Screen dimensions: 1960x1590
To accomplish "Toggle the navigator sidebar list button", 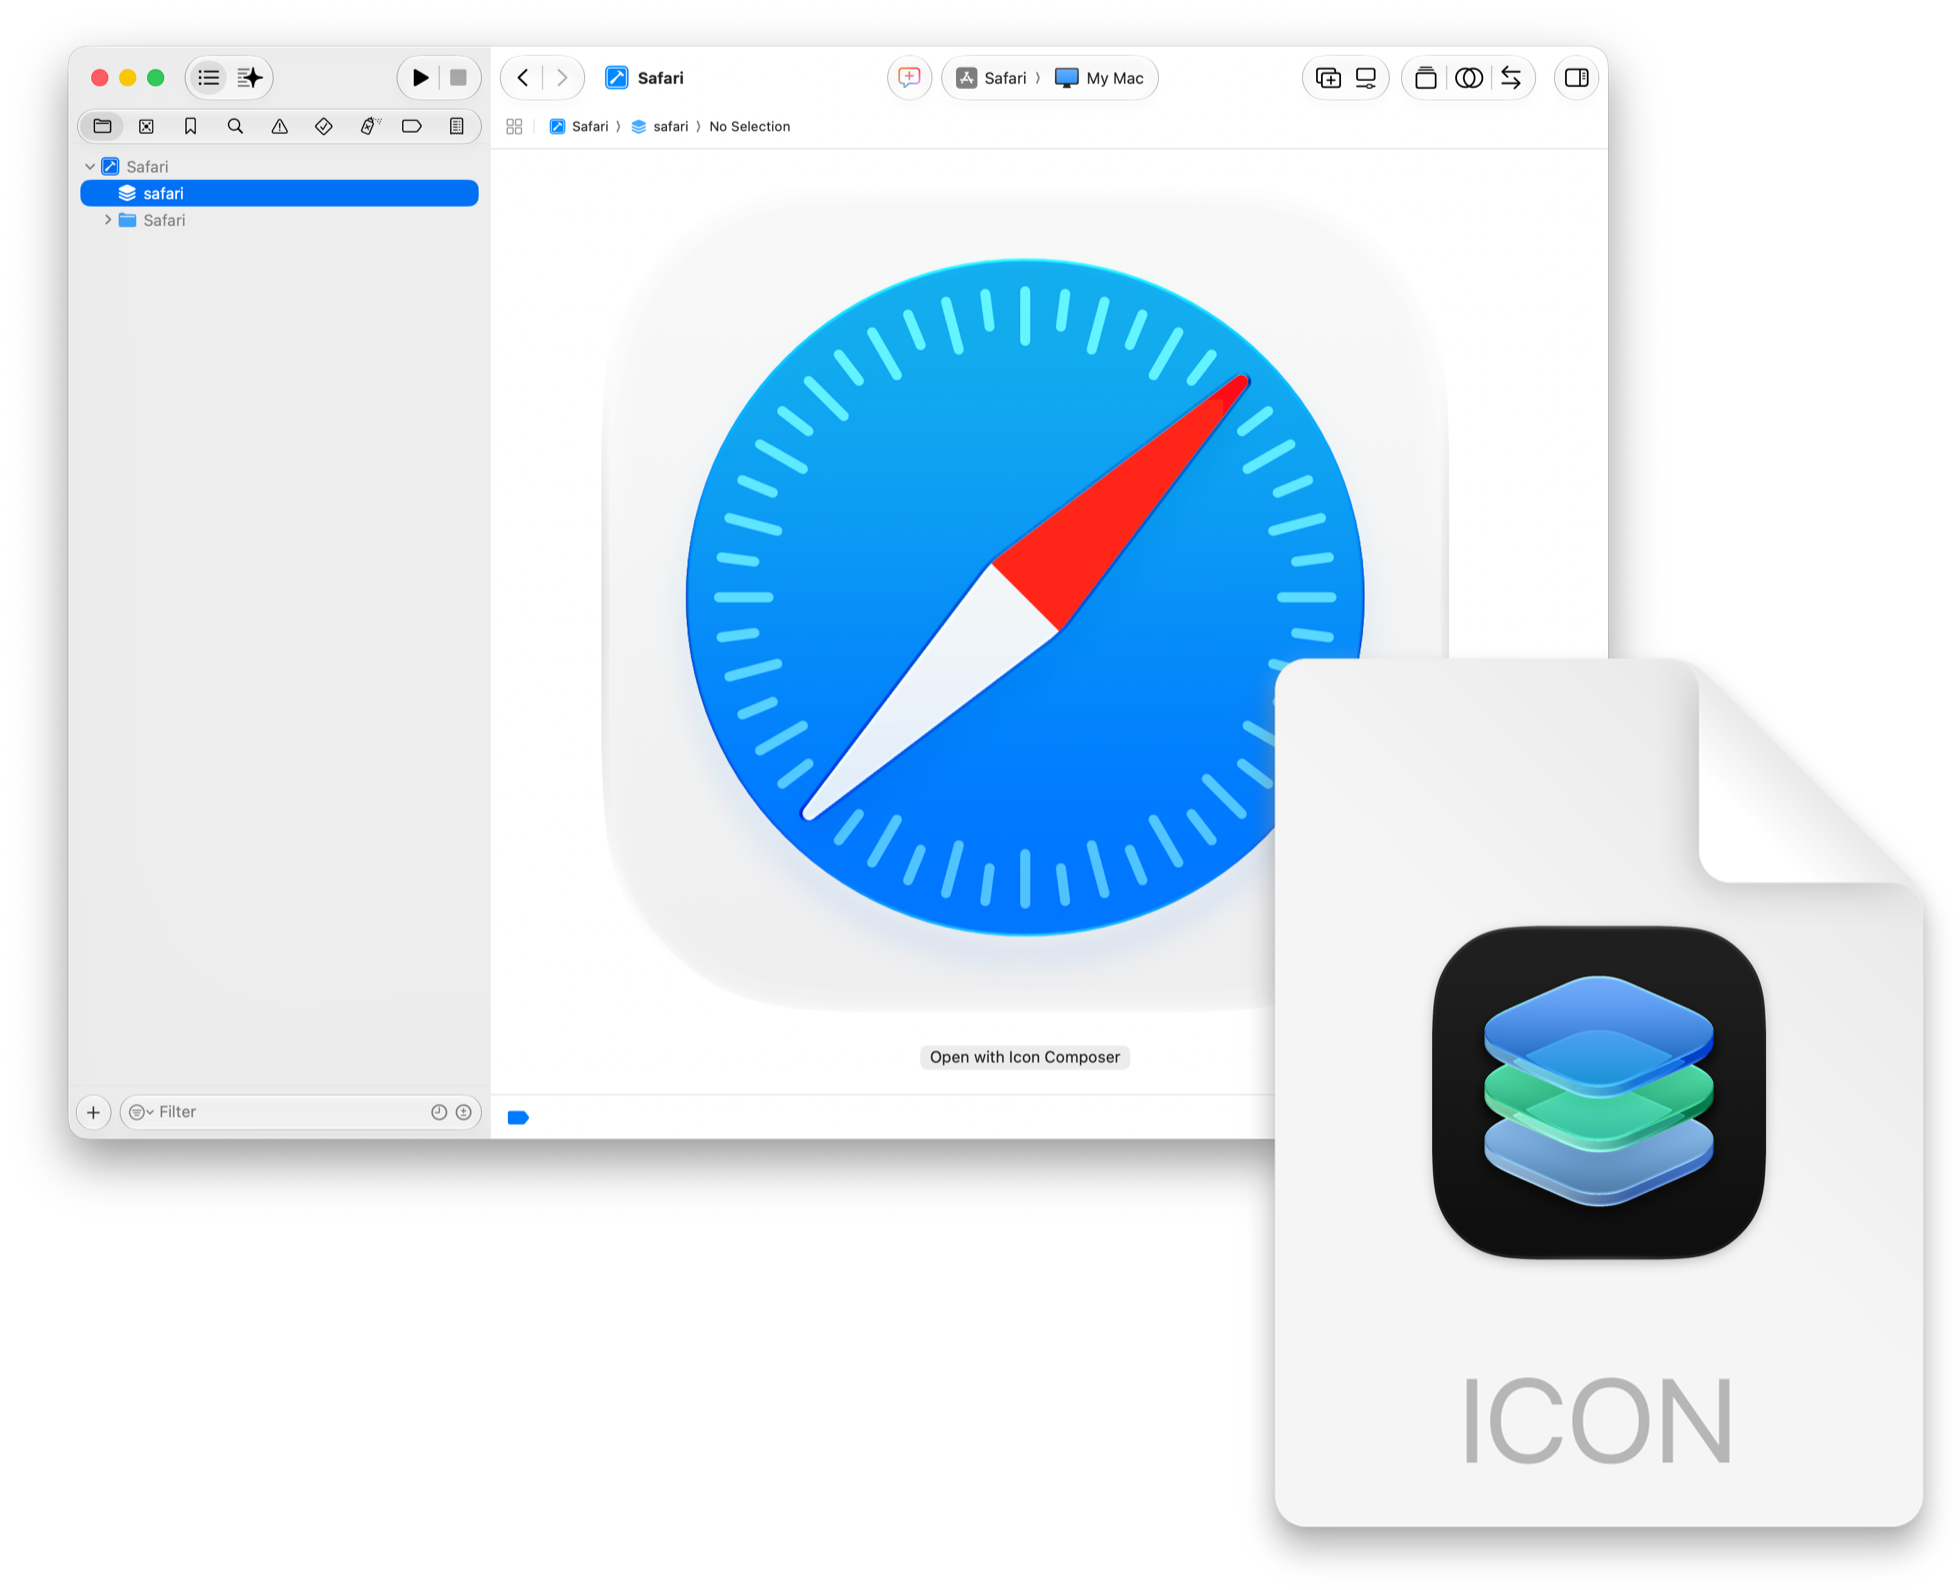I will pyautogui.click(x=208, y=78).
